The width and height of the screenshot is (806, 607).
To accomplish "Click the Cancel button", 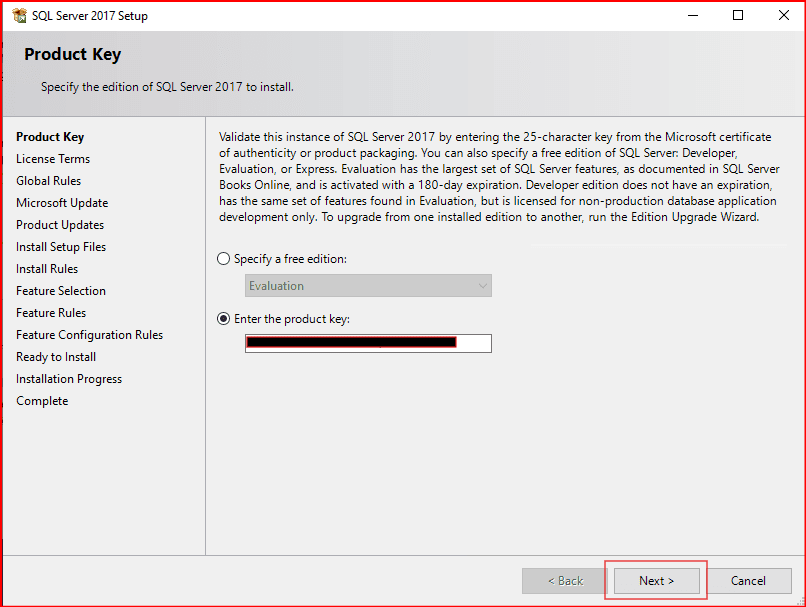I will click(x=747, y=581).
